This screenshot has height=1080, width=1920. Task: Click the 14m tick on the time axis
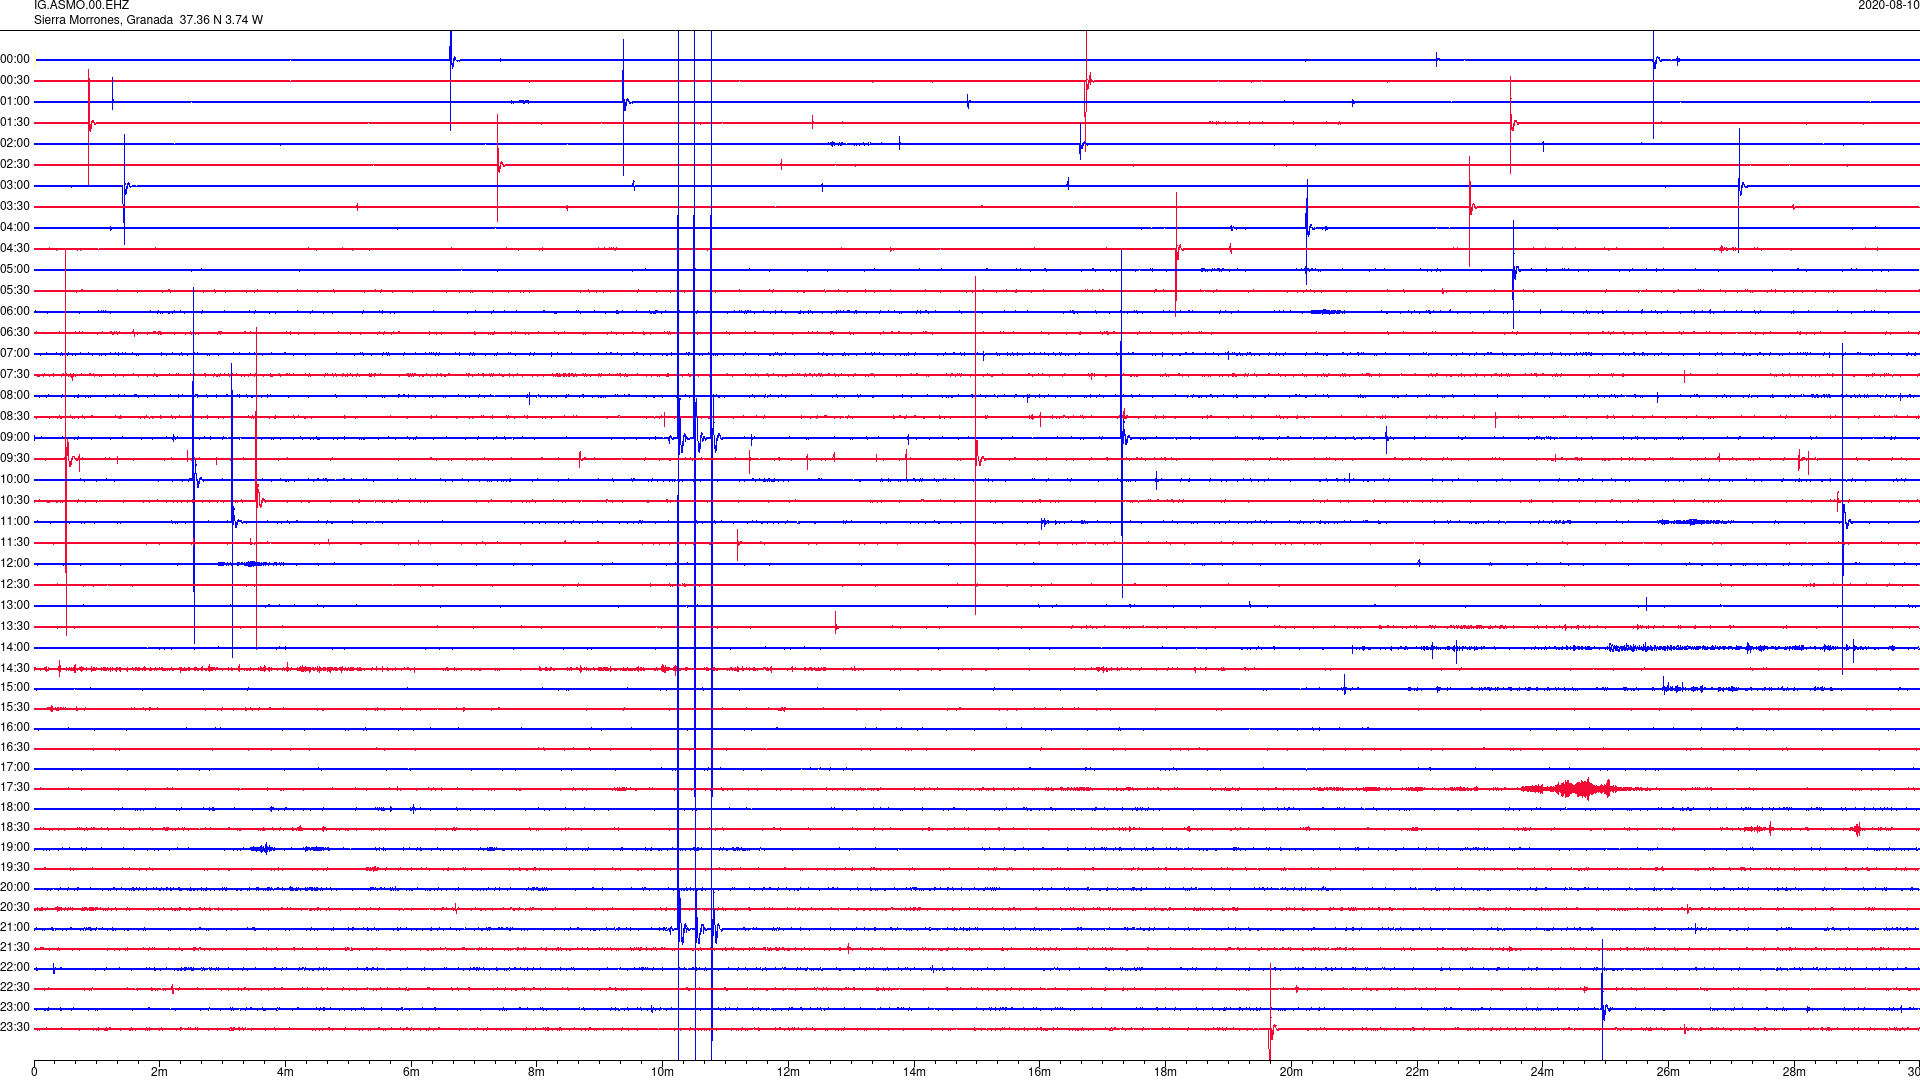coord(914,1073)
